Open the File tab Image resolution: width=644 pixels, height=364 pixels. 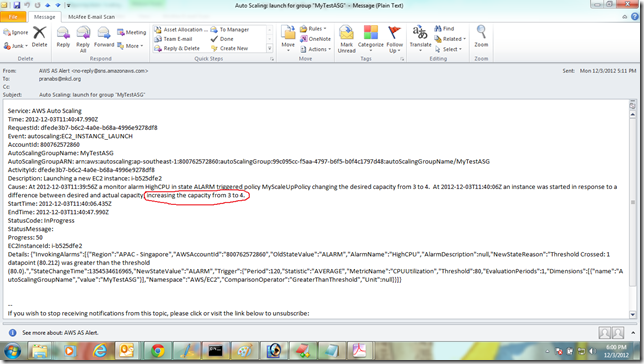click(13, 17)
